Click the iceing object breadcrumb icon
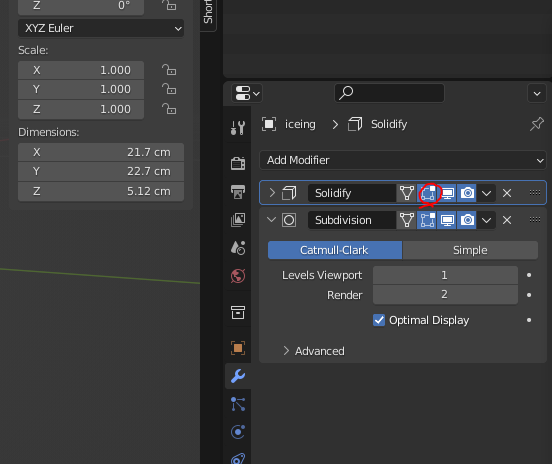This screenshot has width=552, height=464. [269, 124]
